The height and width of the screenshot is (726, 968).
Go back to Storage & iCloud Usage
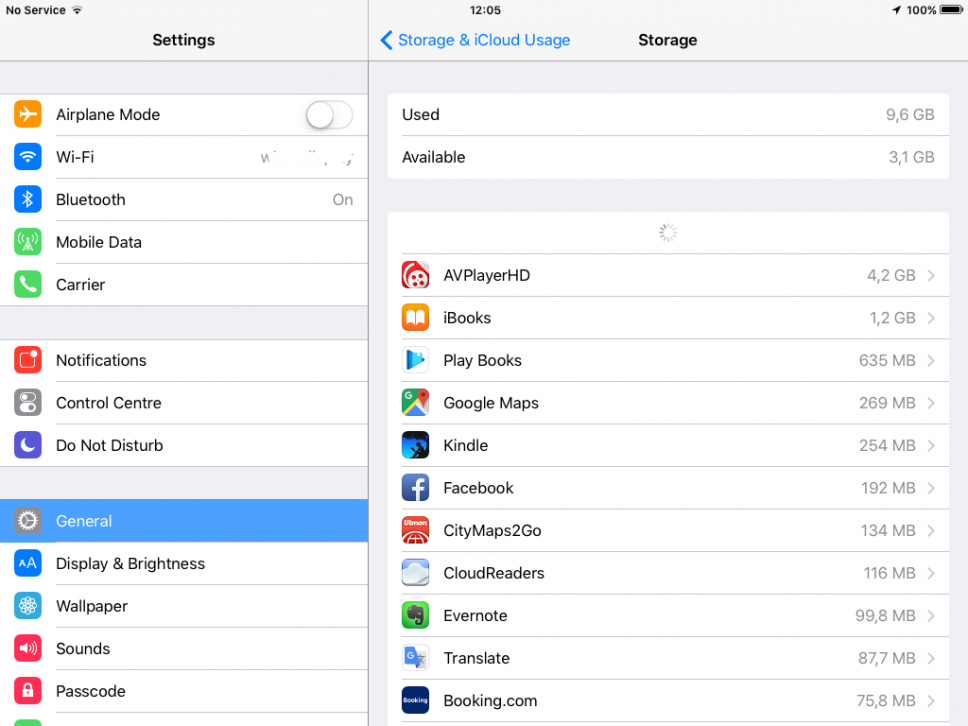(475, 40)
